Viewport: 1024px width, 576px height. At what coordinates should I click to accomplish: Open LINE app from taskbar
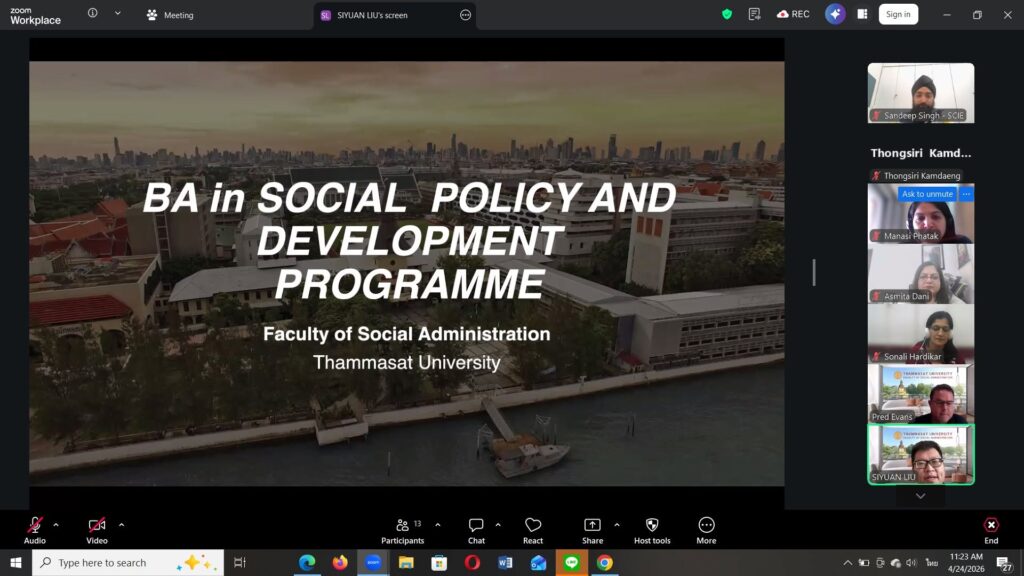(571, 562)
